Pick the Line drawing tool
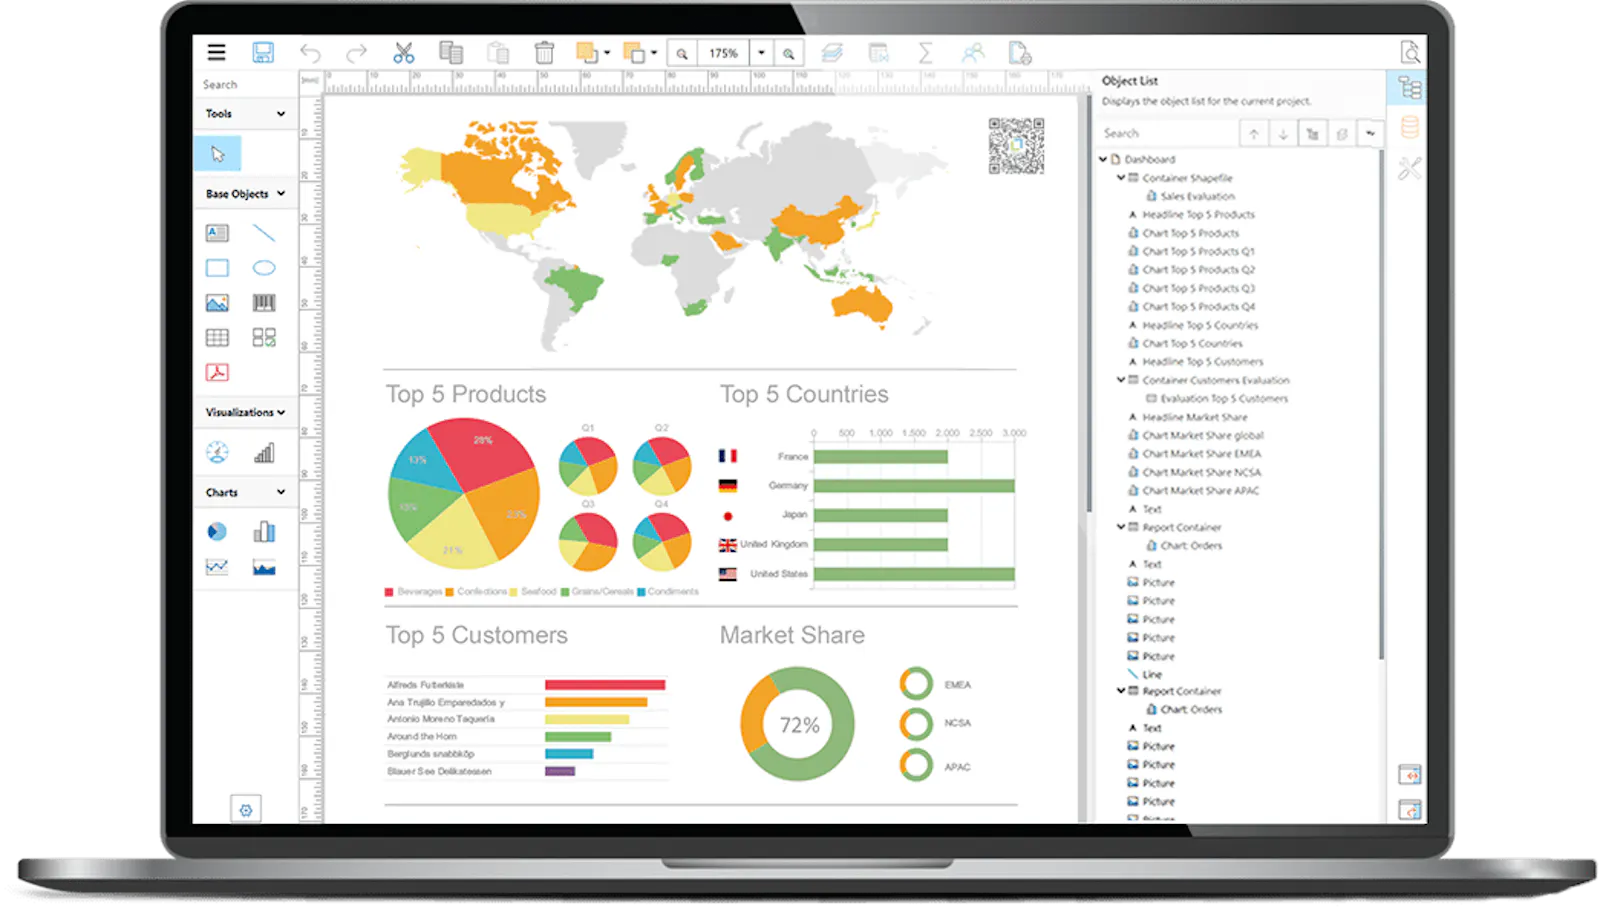Viewport: 1600px width, 920px height. click(x=264, y=233)
